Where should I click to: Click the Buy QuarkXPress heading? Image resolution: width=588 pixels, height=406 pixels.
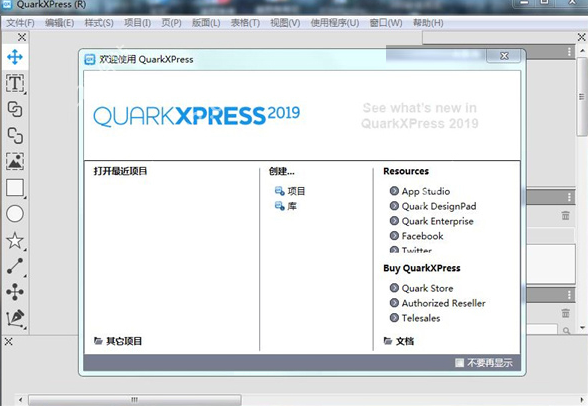(422, 268)
